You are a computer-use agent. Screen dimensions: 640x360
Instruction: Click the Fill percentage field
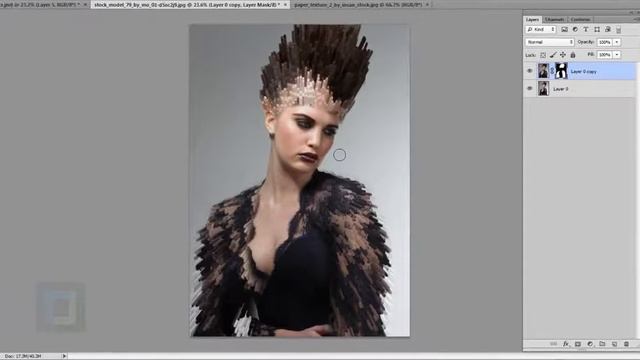[x=605, y=54]
